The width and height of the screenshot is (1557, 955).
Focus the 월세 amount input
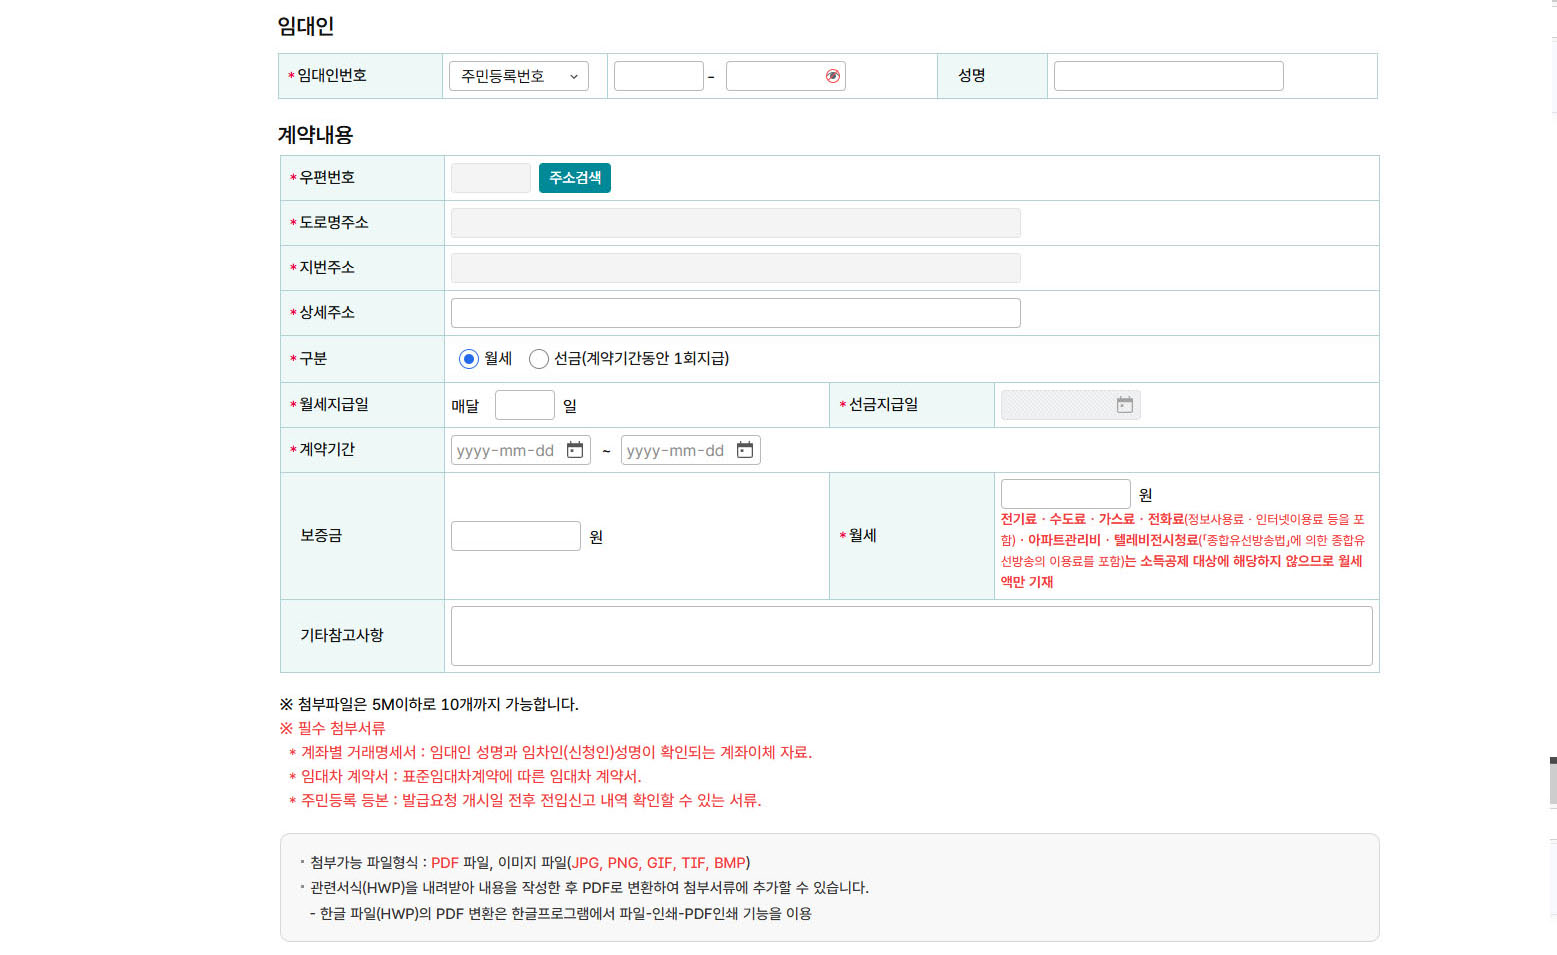point(1065,494)
